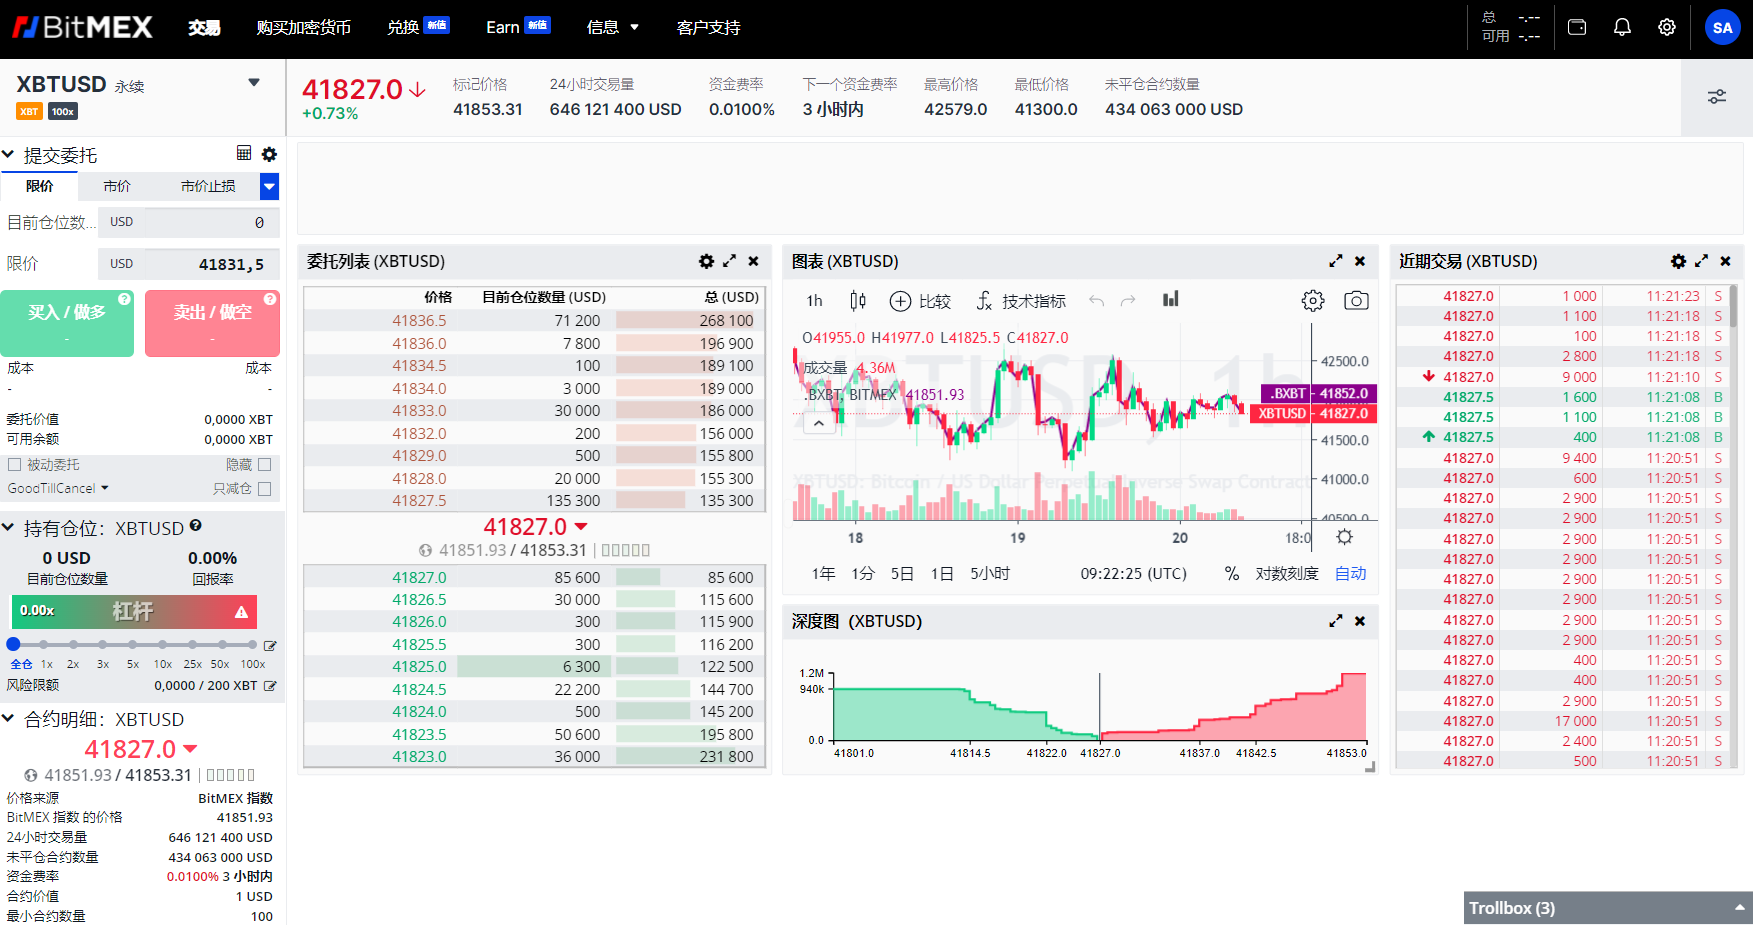Screen dimensions: 1753x925
Task: Collapse chart legend with chevron button
Action: coord(819,424)
